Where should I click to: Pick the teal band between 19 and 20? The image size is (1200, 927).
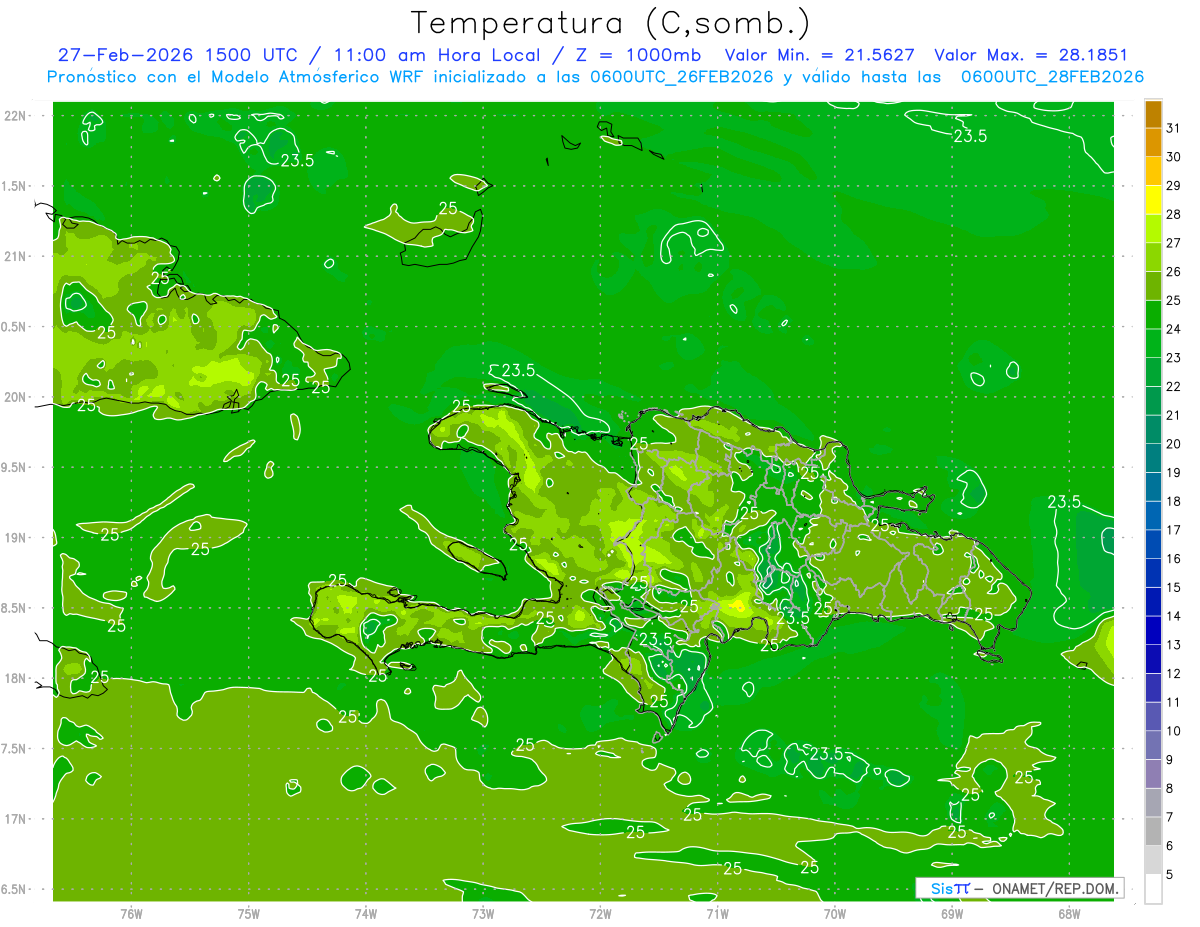[1153, 458]
